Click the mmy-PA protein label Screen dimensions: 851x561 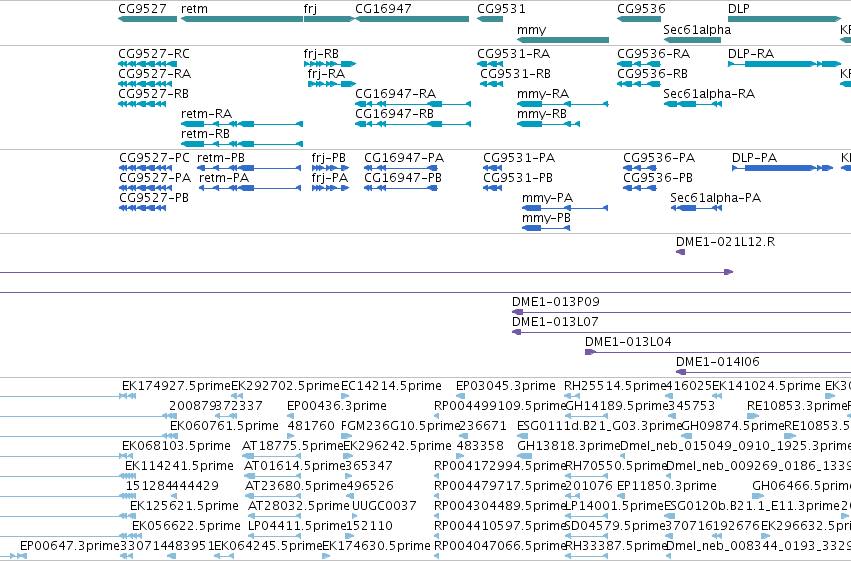coord(548,198)
